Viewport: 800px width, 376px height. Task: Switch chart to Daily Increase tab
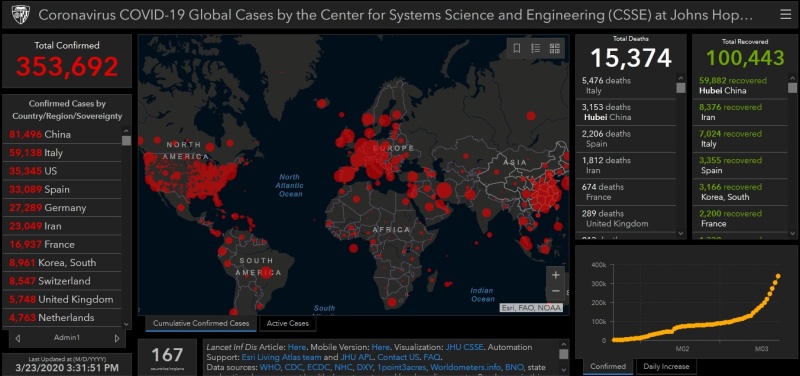(666, 366)
